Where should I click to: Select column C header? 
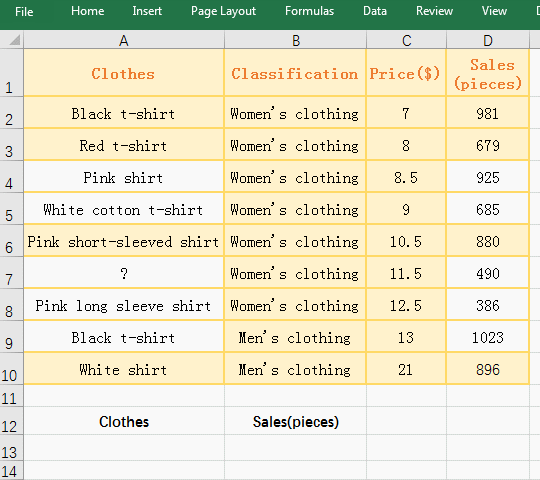406,41
